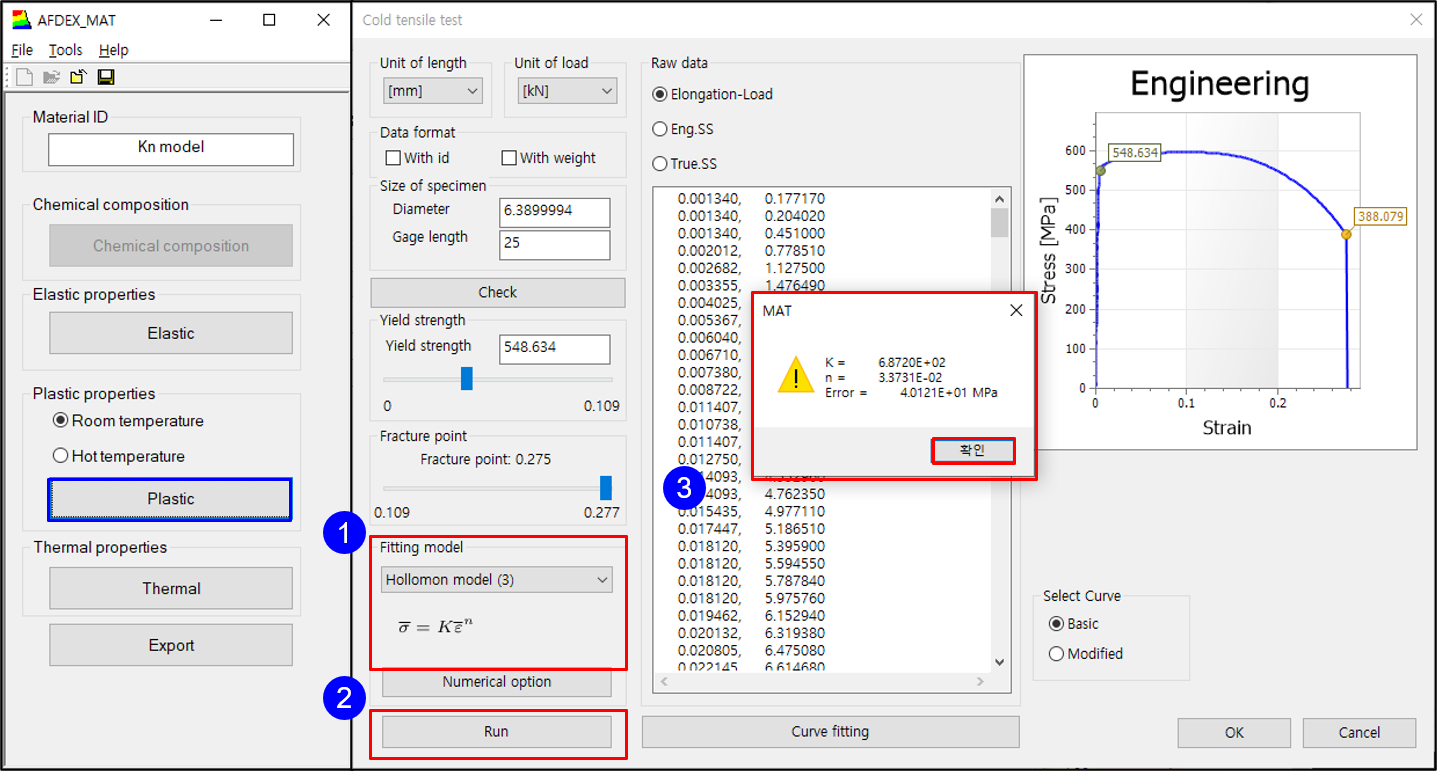
Task: Open the Thermal properties button
Action: (x=171, y=588)
